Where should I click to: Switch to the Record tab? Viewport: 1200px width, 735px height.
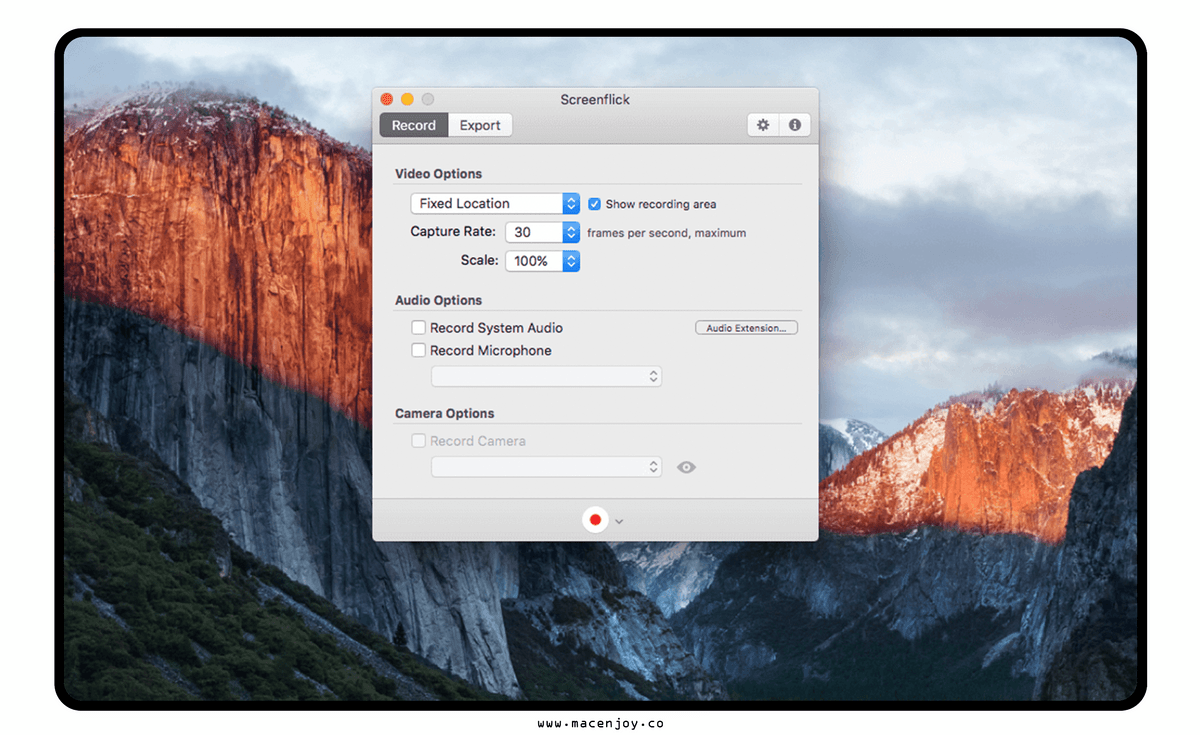[x=414, y=125]
